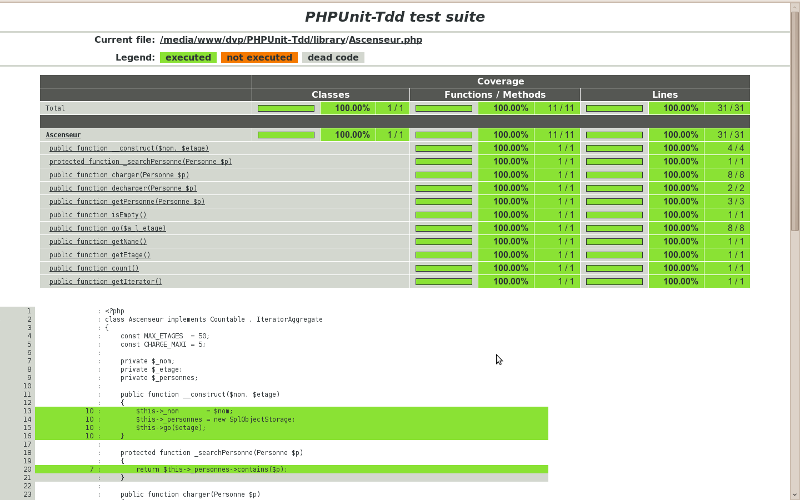This screenshot has width=800, height=500.
Task: Click source line 'protected function _searchPersonne(Personne $p)' in code
Action: [212, 453]
